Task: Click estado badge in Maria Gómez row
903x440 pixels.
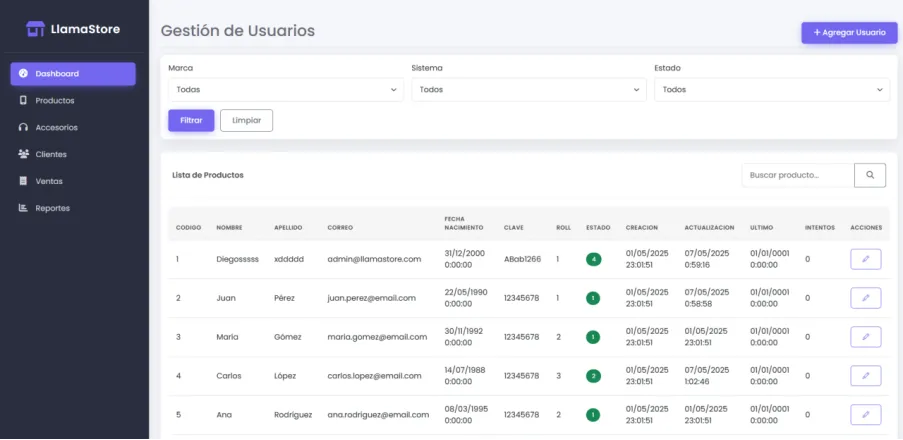Action: click(594, 337)
